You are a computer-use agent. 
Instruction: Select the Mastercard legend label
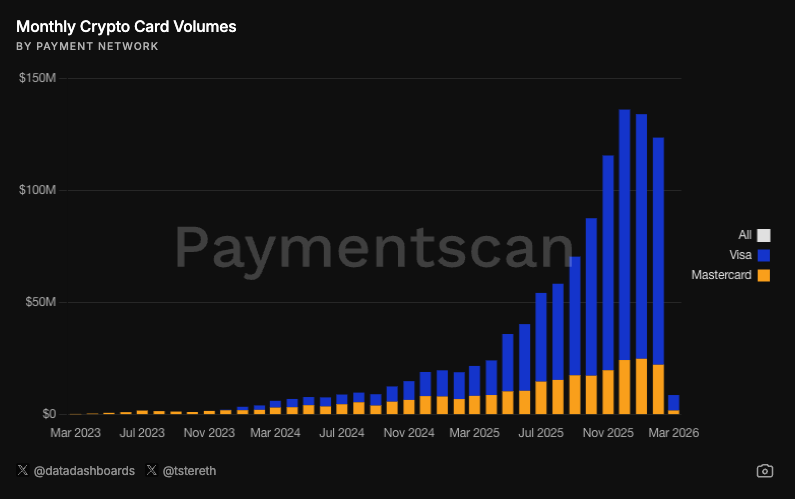[x=721, y=275]
